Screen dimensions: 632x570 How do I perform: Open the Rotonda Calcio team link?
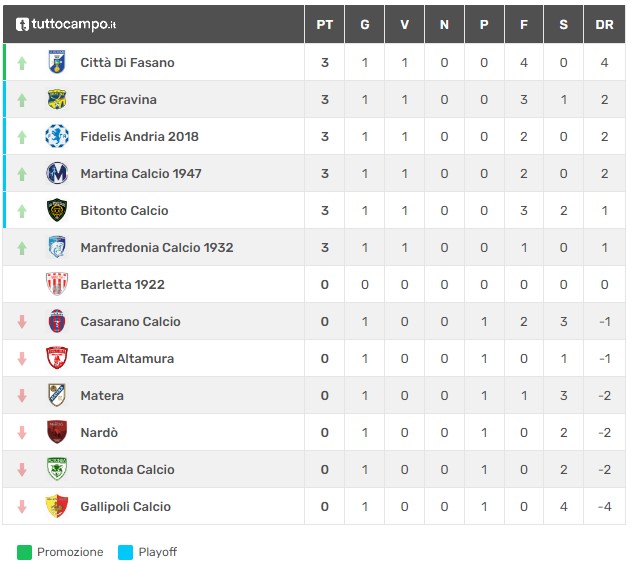click(x=127, y=470)
